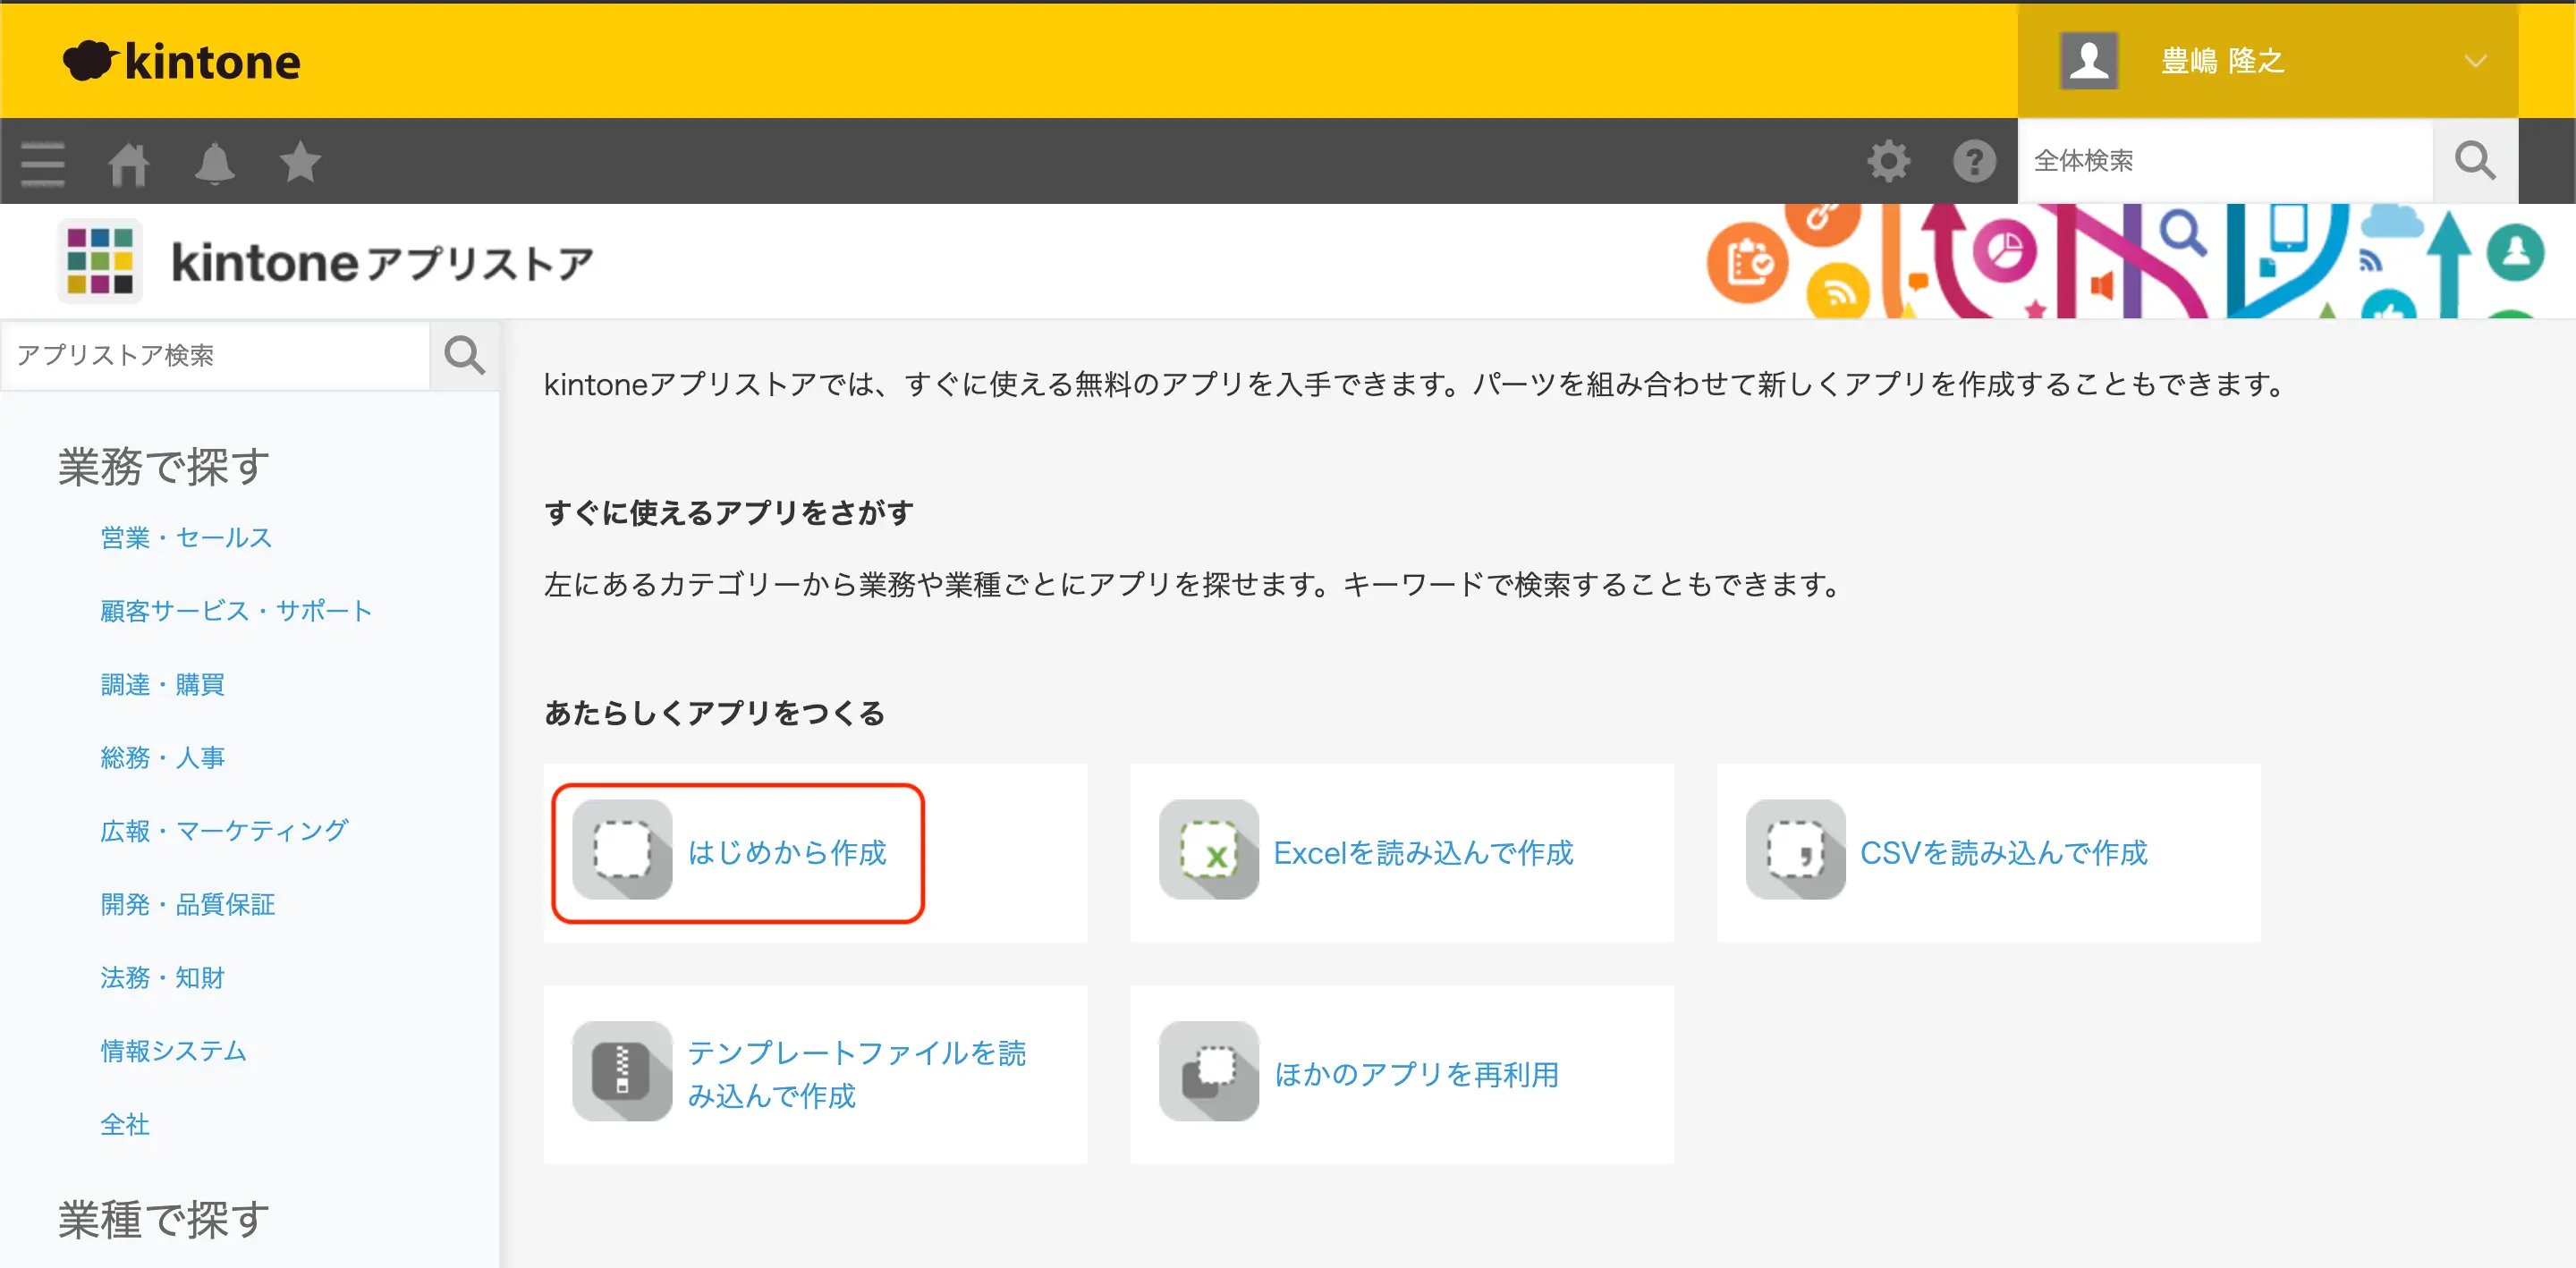The width and height of the screenshot is (2576, 1268).
Task: Select Excelを読み込んで作成 link
Action: [1423, 852]
